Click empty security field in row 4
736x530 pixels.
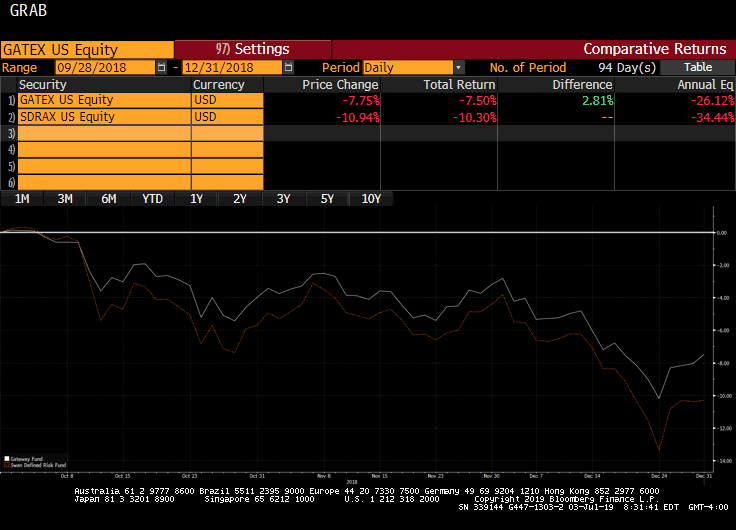(104, 150)
